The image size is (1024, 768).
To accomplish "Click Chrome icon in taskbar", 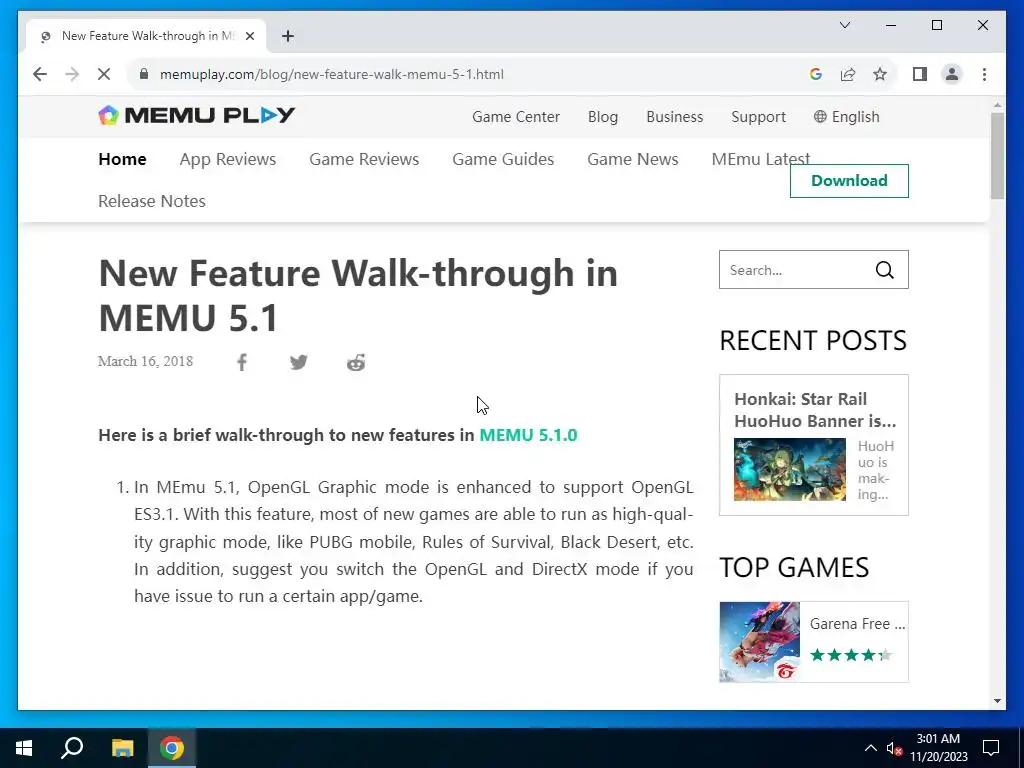I will 172,748.
